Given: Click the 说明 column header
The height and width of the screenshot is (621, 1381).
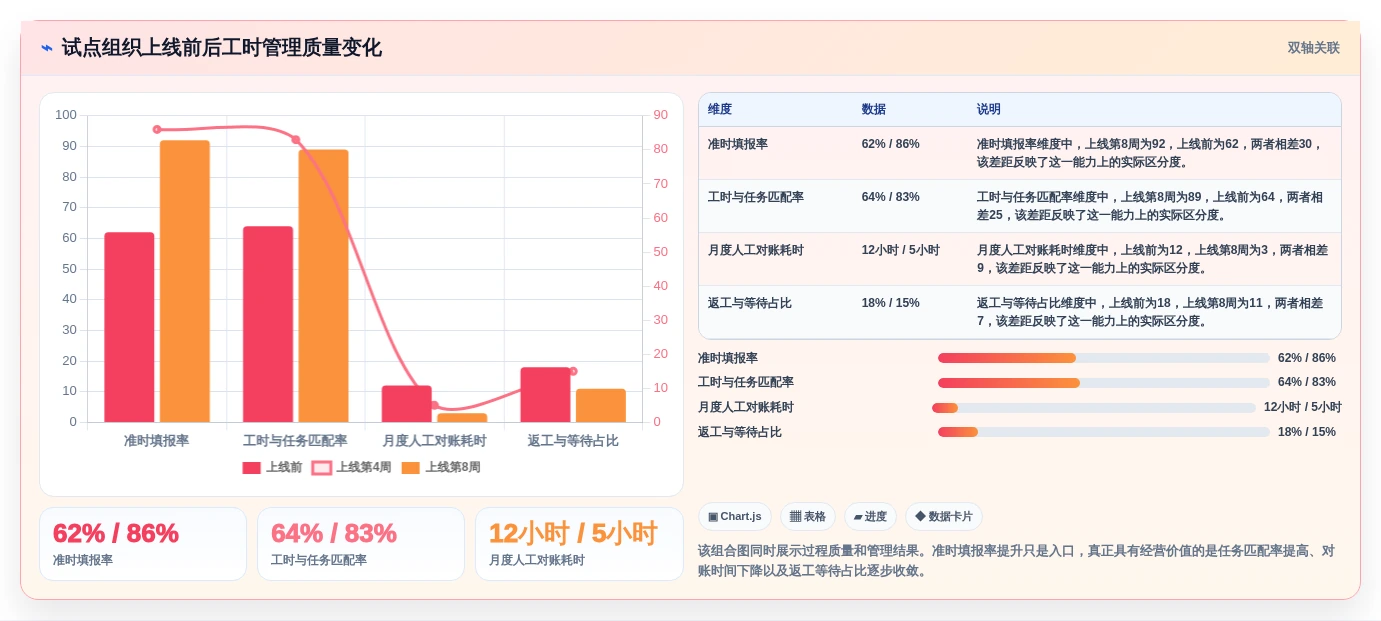Looking at the screenshot, I should (x=989, y=109).
